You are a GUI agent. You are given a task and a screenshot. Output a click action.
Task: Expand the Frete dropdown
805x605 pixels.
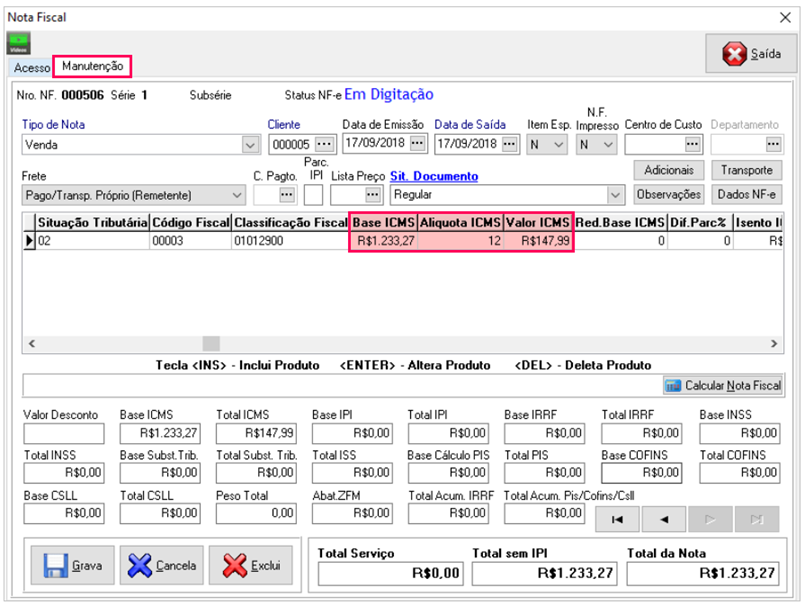(x=236, y=194)
